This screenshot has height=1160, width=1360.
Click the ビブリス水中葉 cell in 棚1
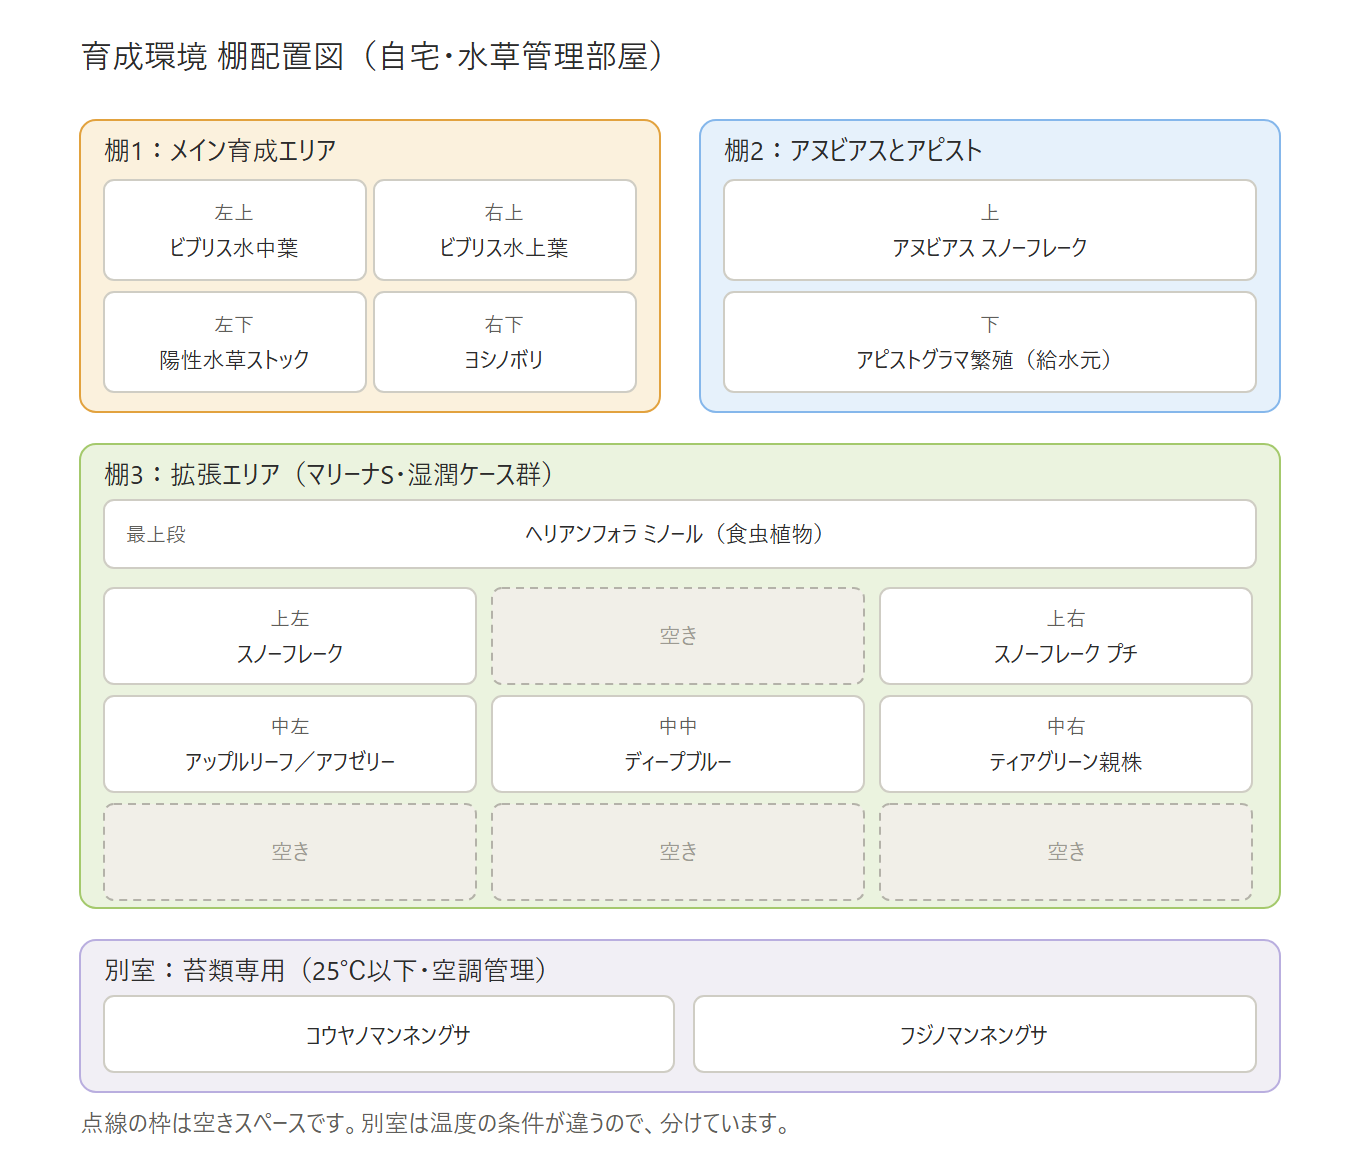[235, 230]
